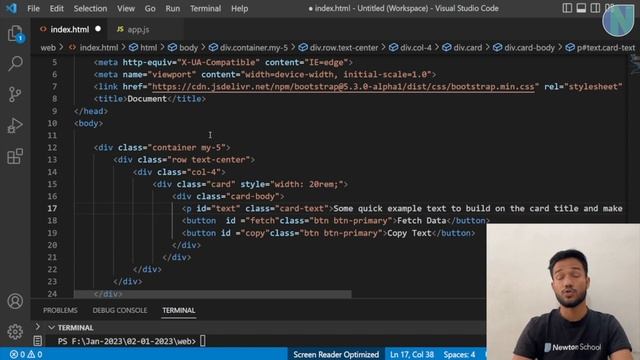Click the div.col-4 breadcrumb

click(416, 48)
